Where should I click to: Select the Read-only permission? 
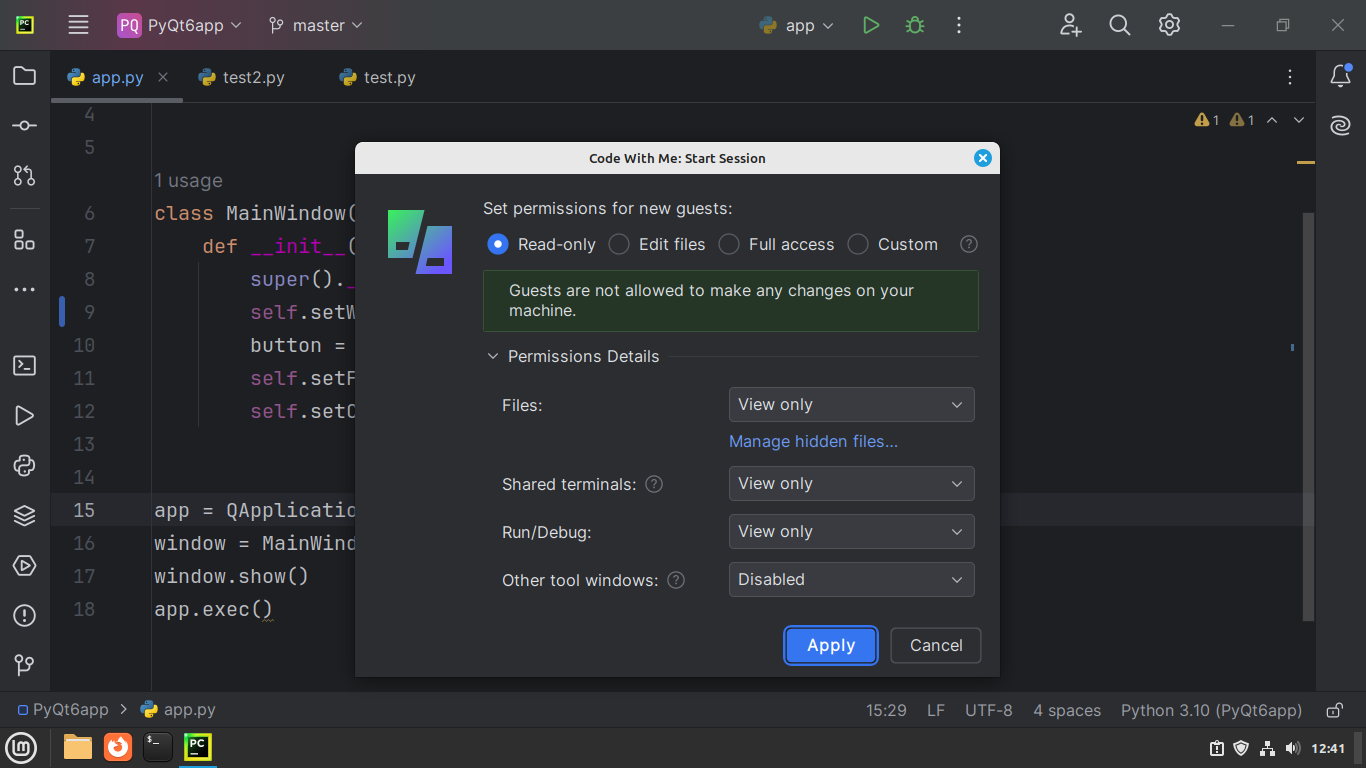(497, 244)
